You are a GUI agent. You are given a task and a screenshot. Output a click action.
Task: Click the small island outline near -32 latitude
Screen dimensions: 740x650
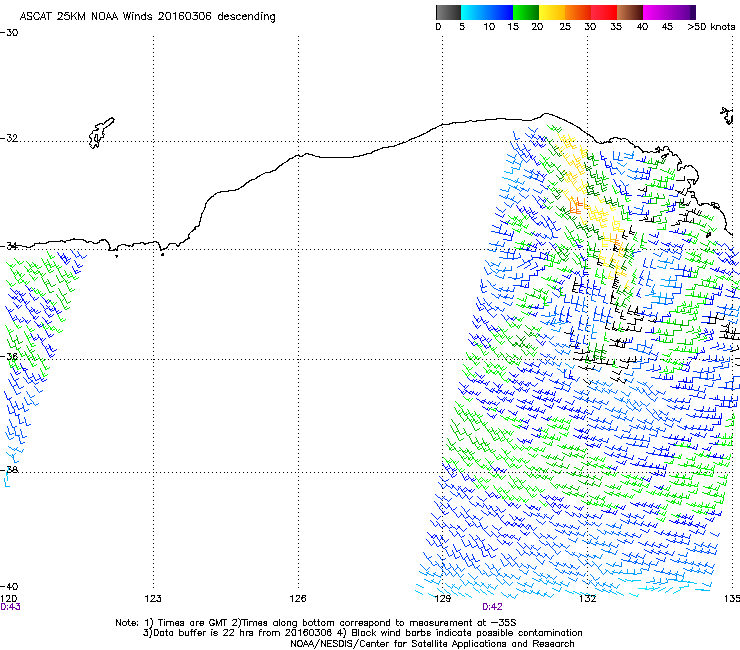pos(101,134)
